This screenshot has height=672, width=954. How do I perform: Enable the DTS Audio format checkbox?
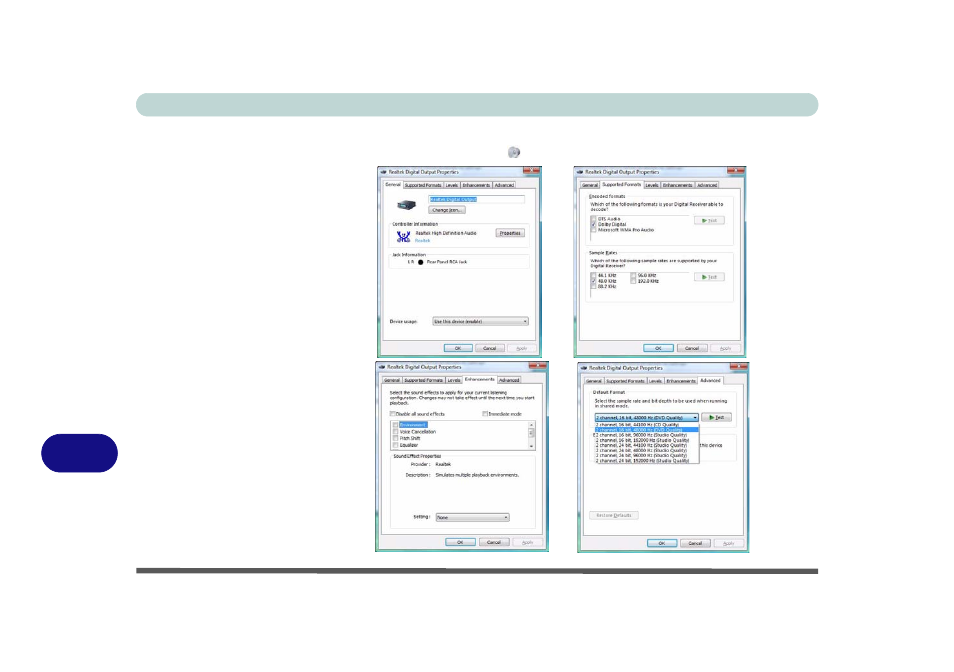point(593,219)
